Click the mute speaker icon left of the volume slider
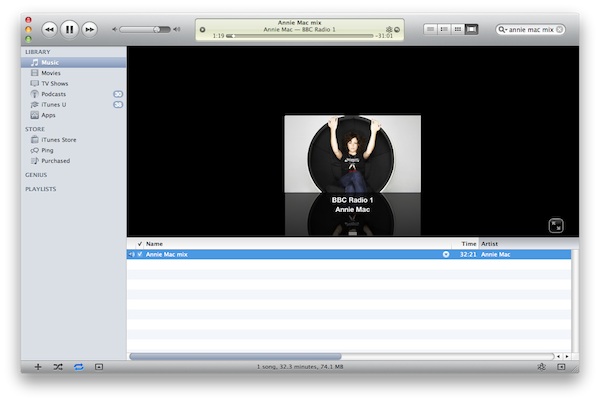Screen dimensions: 600x402 coord(114,29)
